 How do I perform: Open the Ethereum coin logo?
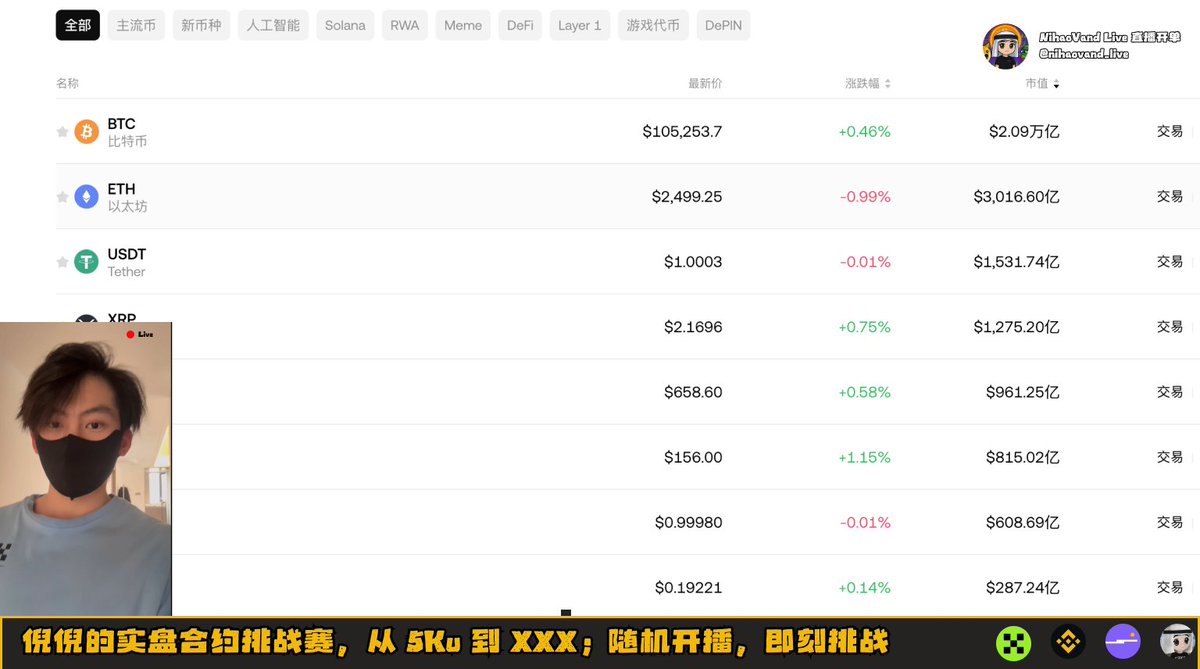click(87, 196)
